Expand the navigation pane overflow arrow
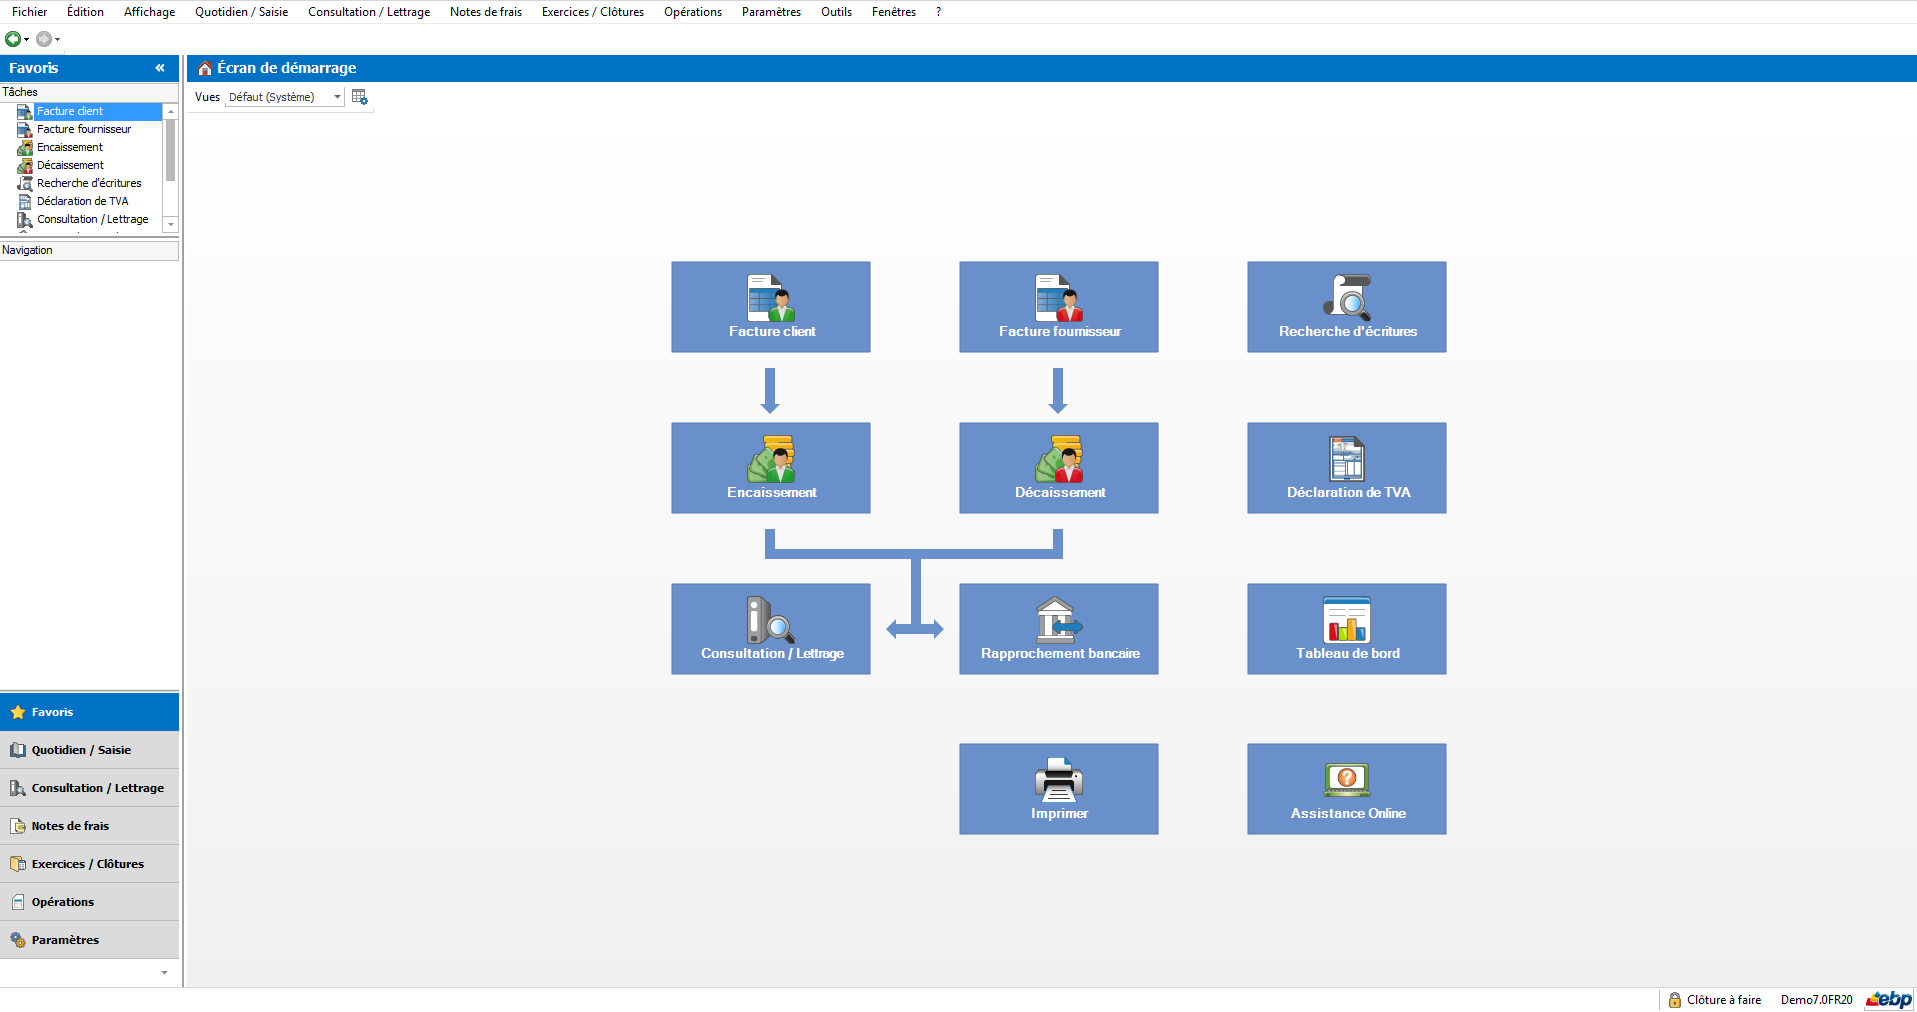Screen dimensions: 1917x1012 (x=165, y=973)
